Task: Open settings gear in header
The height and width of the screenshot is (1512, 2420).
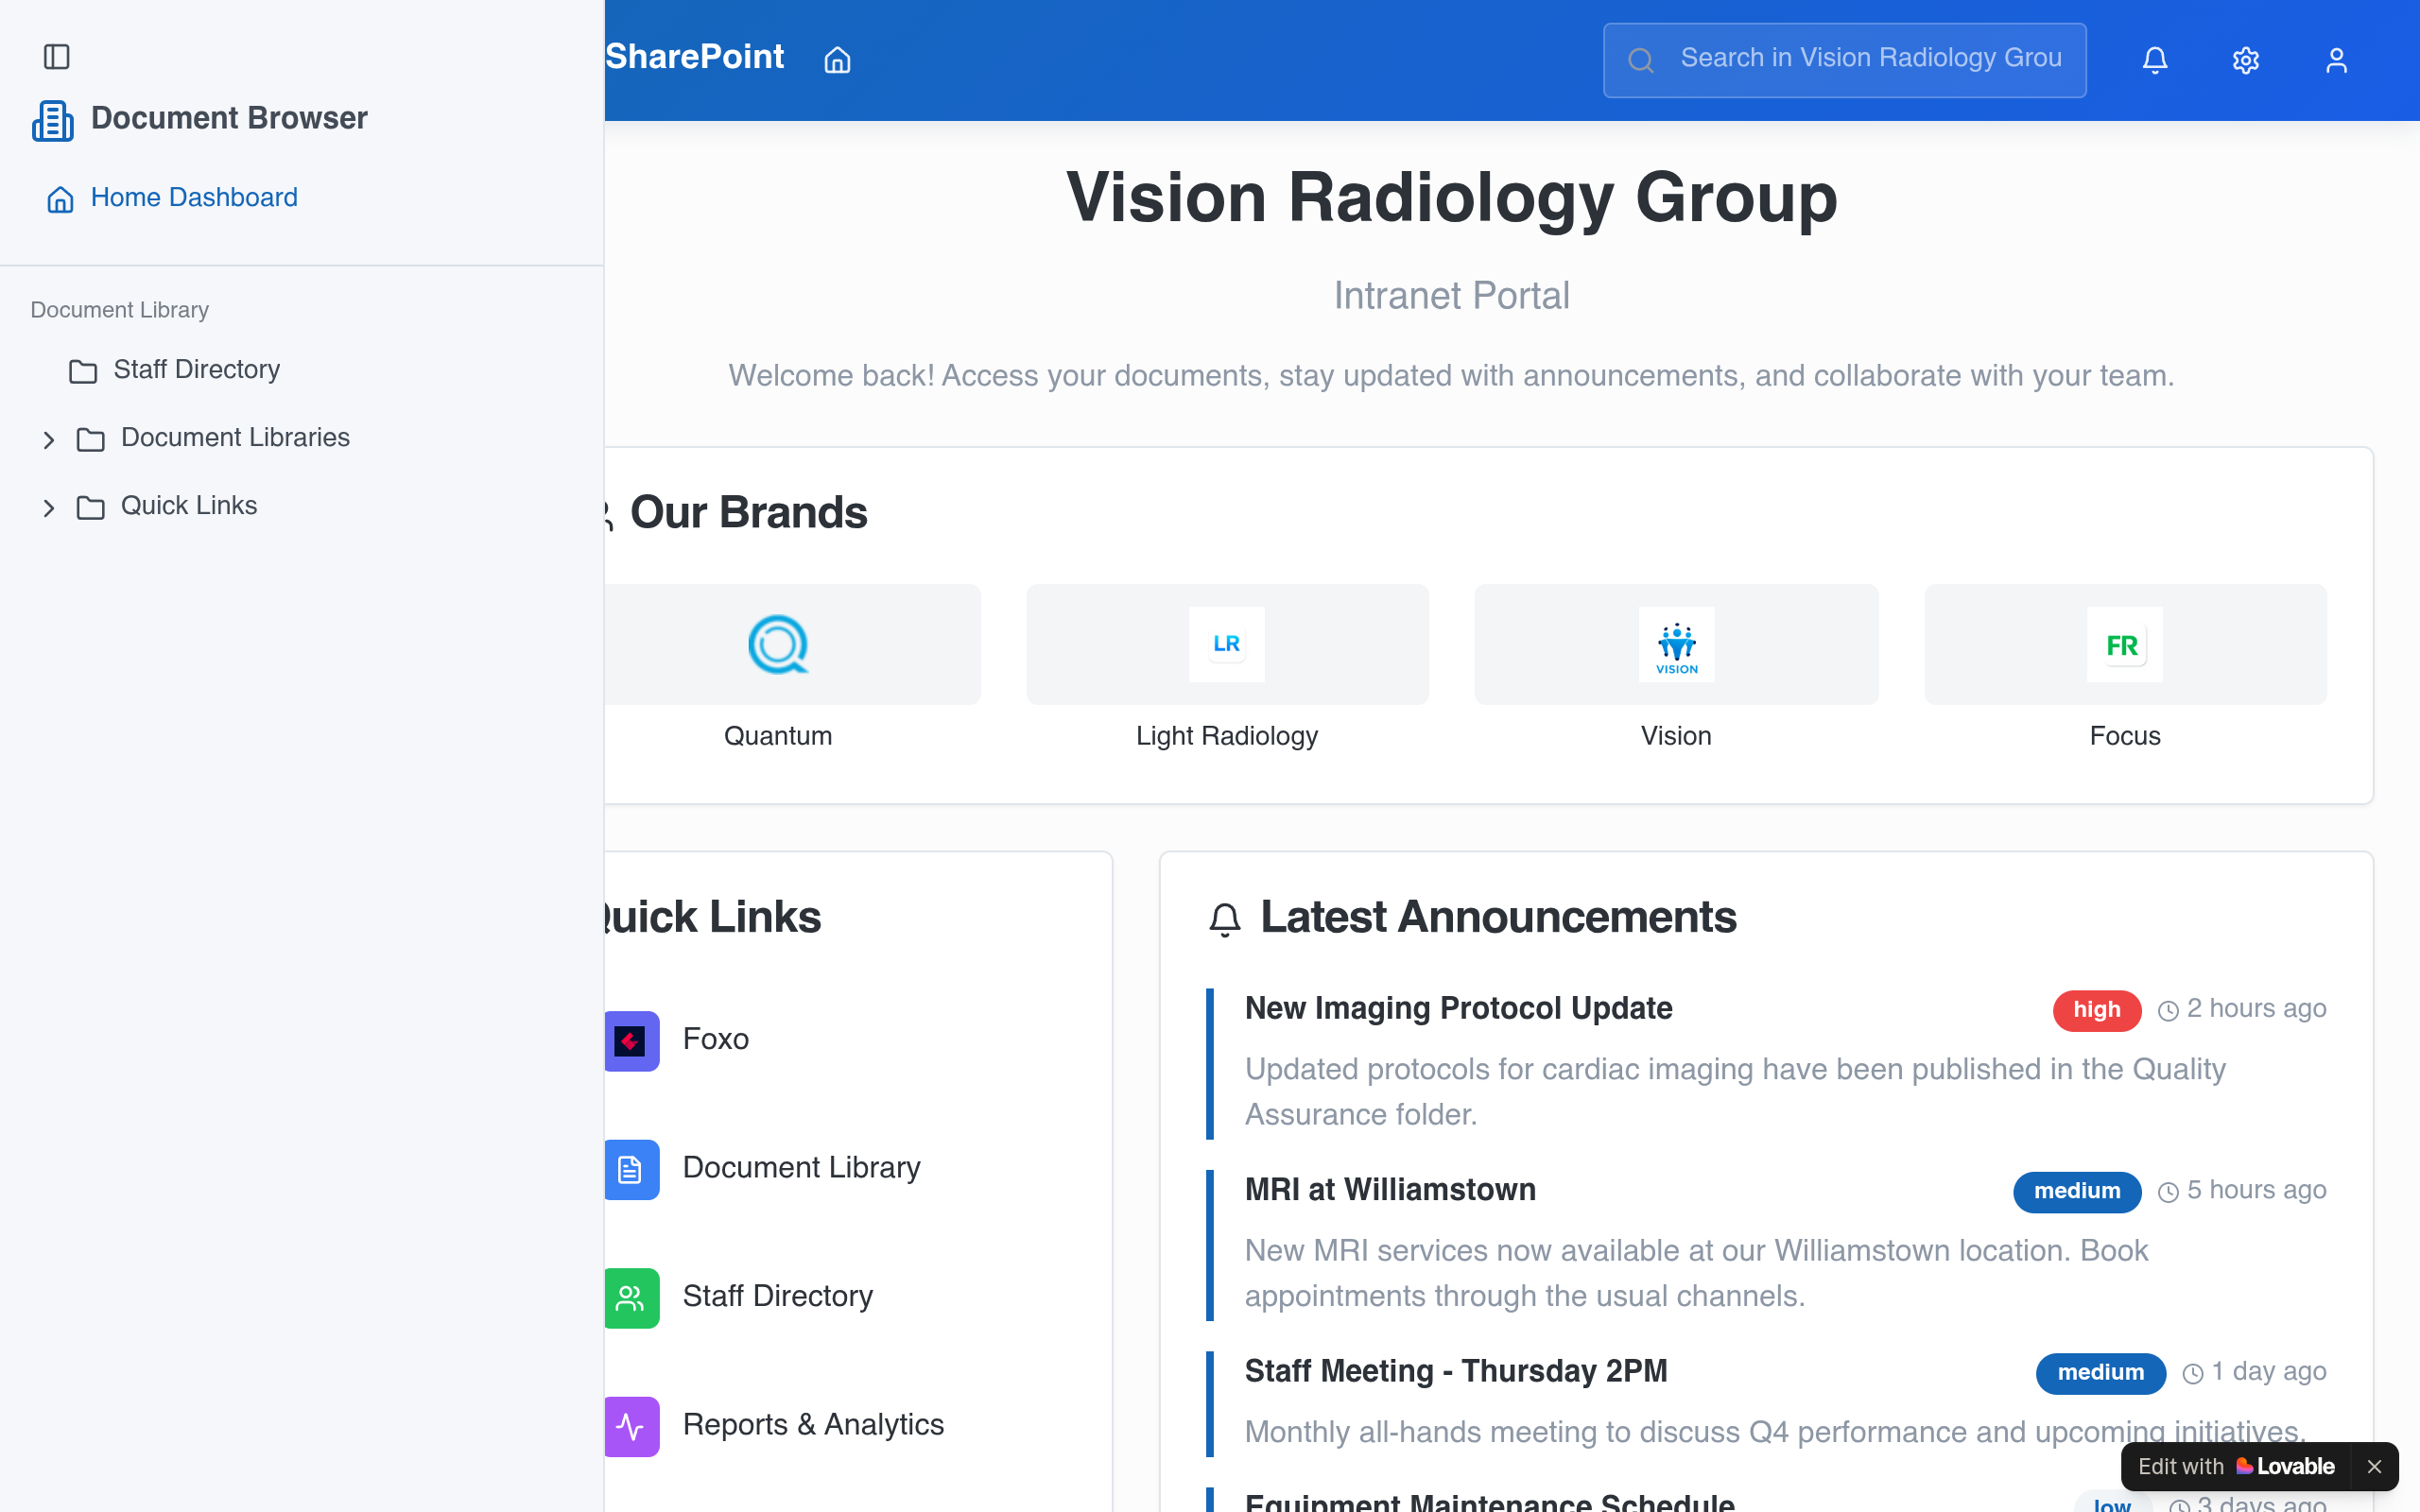Action: pos(2246,60)
